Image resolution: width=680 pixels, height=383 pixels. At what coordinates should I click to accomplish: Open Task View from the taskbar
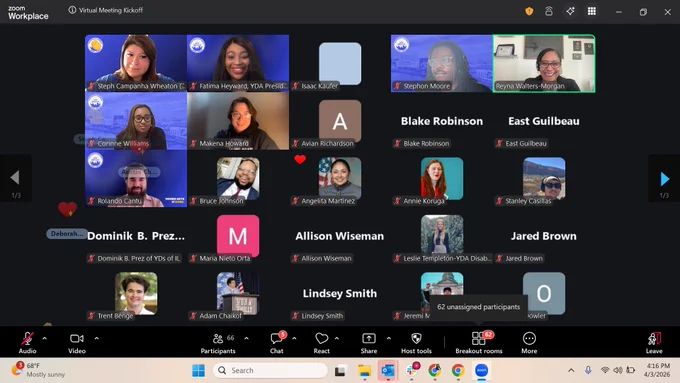pos(340,370)
